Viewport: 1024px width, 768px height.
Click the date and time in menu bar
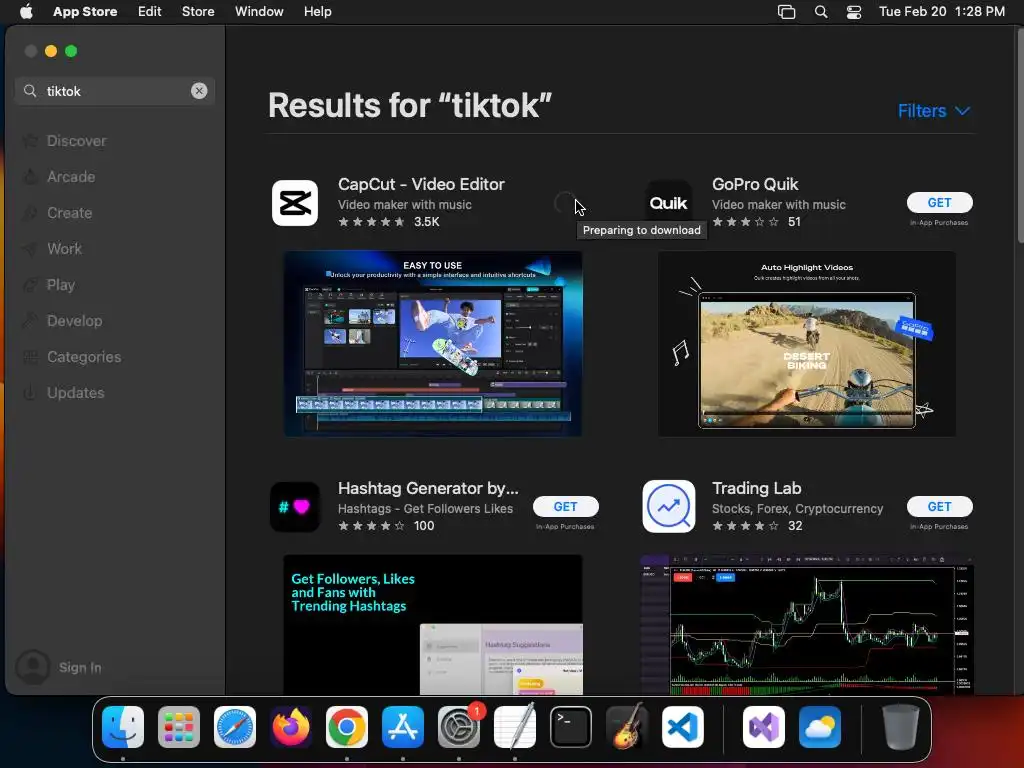(942, 12)
